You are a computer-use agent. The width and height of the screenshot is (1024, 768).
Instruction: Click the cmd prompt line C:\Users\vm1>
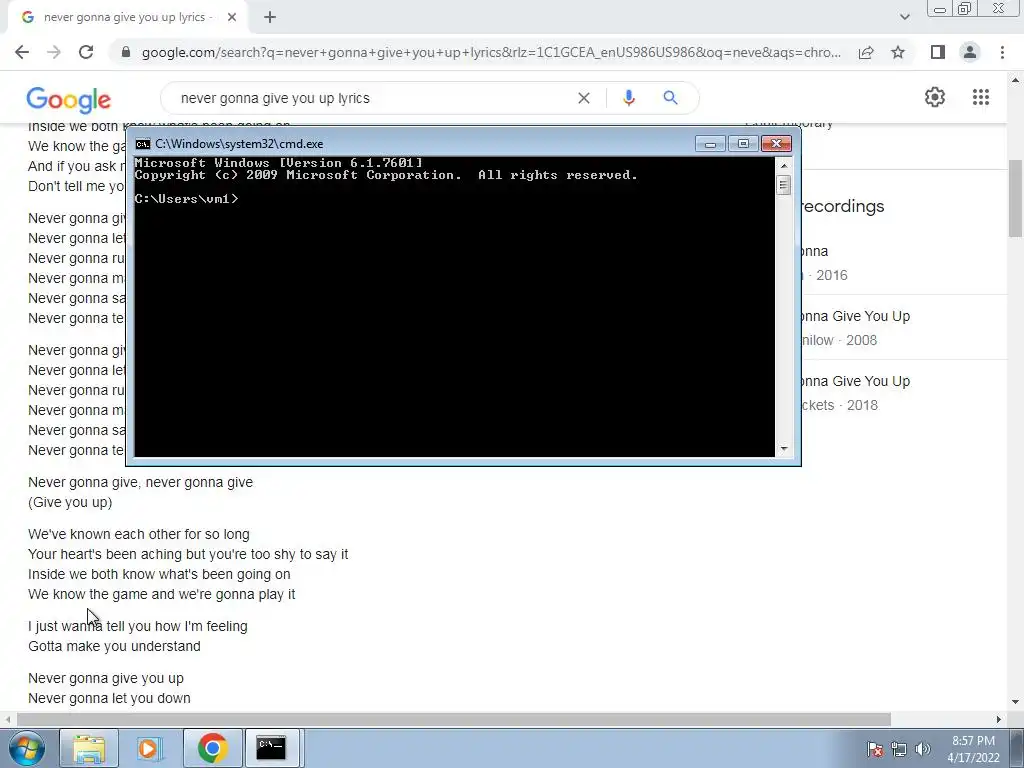(x=187, y=199)
